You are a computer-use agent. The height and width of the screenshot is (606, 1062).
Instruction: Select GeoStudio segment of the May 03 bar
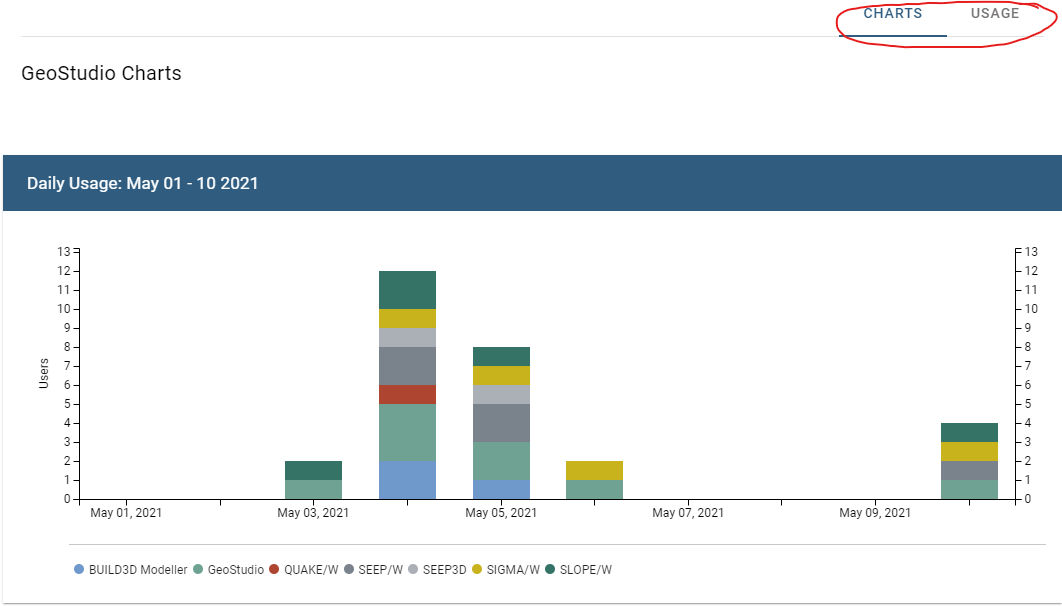click(314, 490)
